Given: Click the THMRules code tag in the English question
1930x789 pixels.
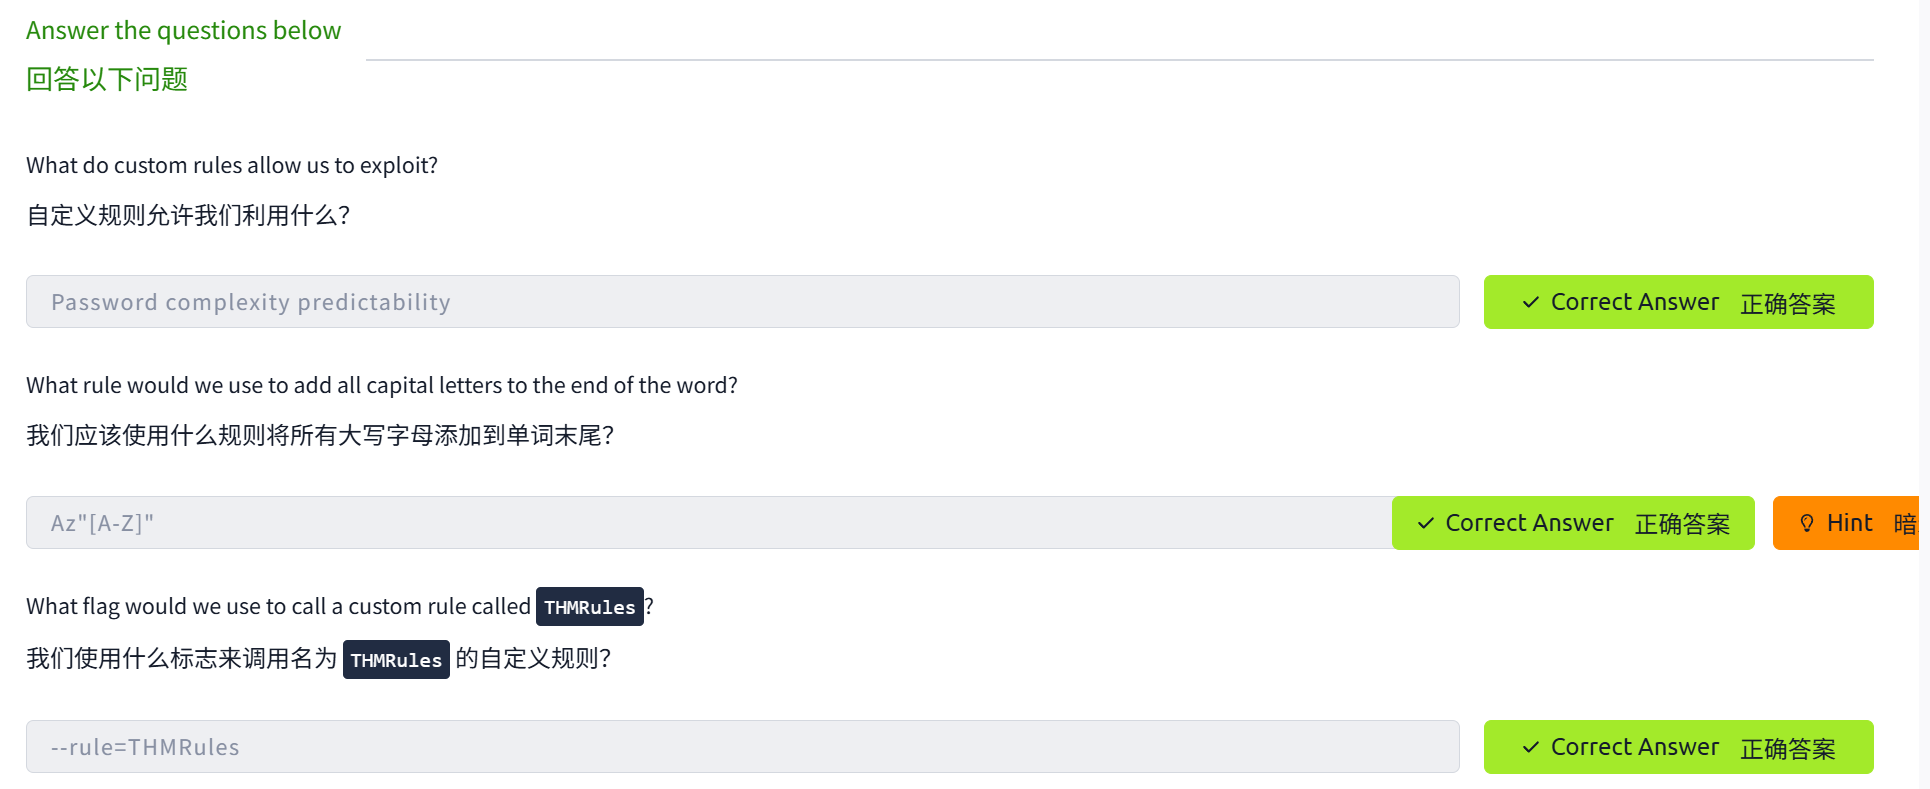Looking at the screenshot, I should click(x=589, y=607).
